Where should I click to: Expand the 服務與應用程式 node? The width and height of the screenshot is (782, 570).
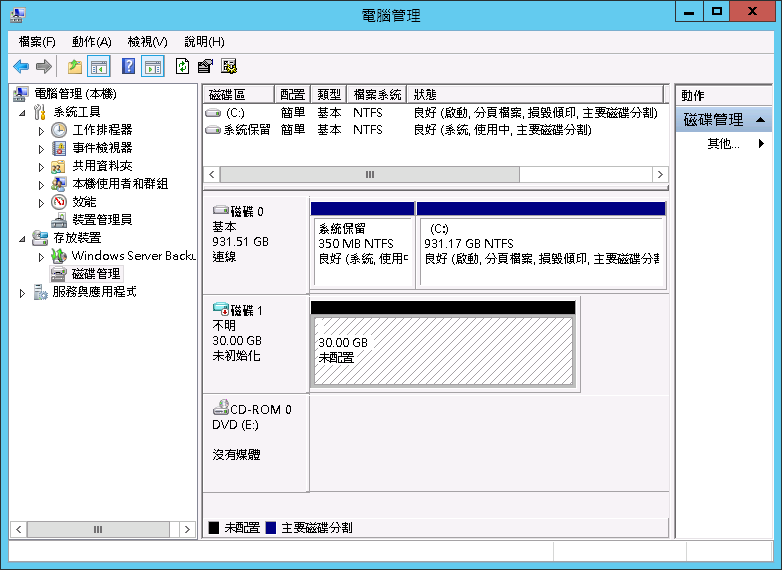pyautogui.click(x=23, y=292)
